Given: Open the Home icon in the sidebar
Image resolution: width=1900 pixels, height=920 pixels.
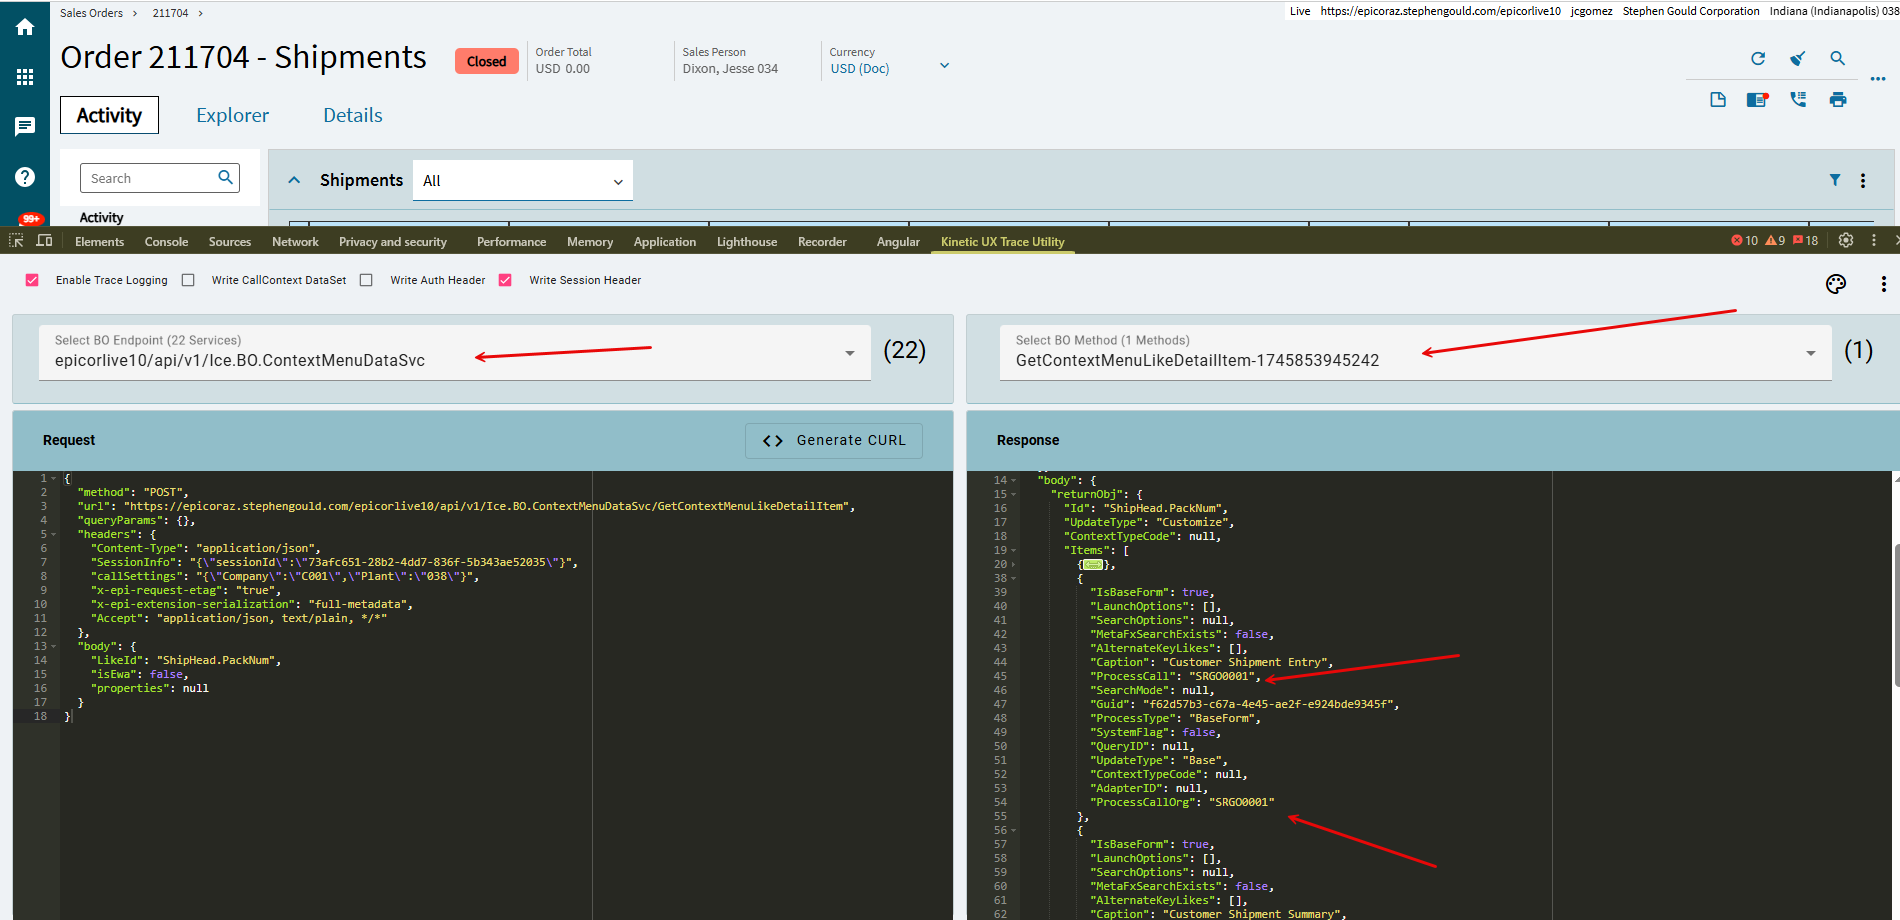Looking at the screenshot, I should 25,27.
